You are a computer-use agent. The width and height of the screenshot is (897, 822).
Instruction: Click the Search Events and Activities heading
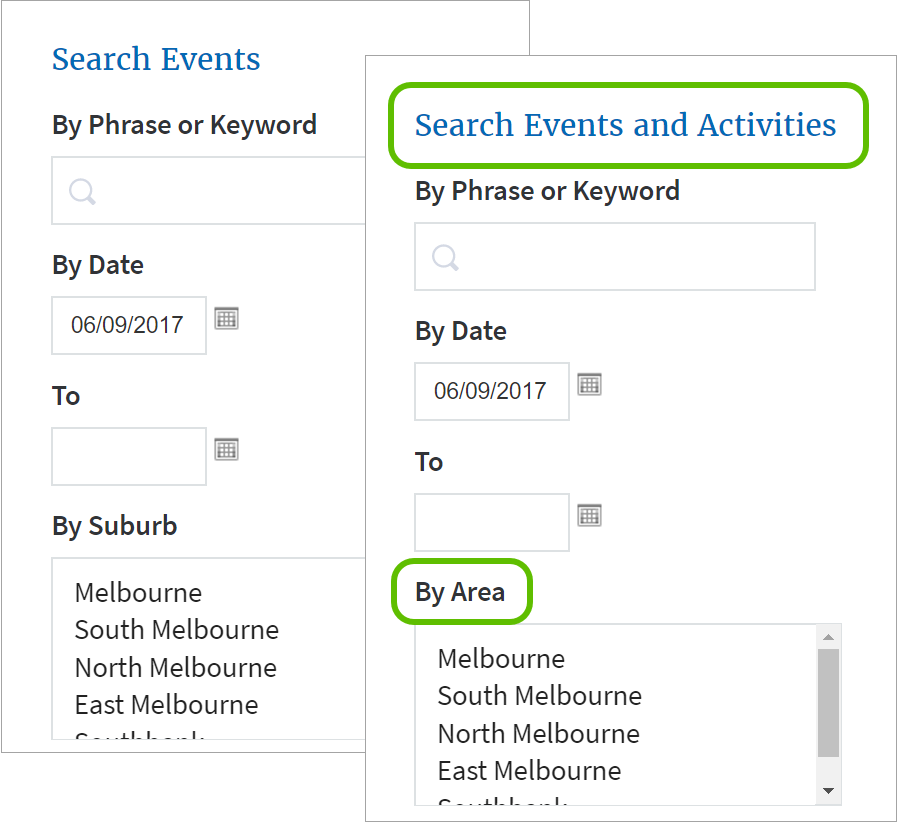click(625, 125)
